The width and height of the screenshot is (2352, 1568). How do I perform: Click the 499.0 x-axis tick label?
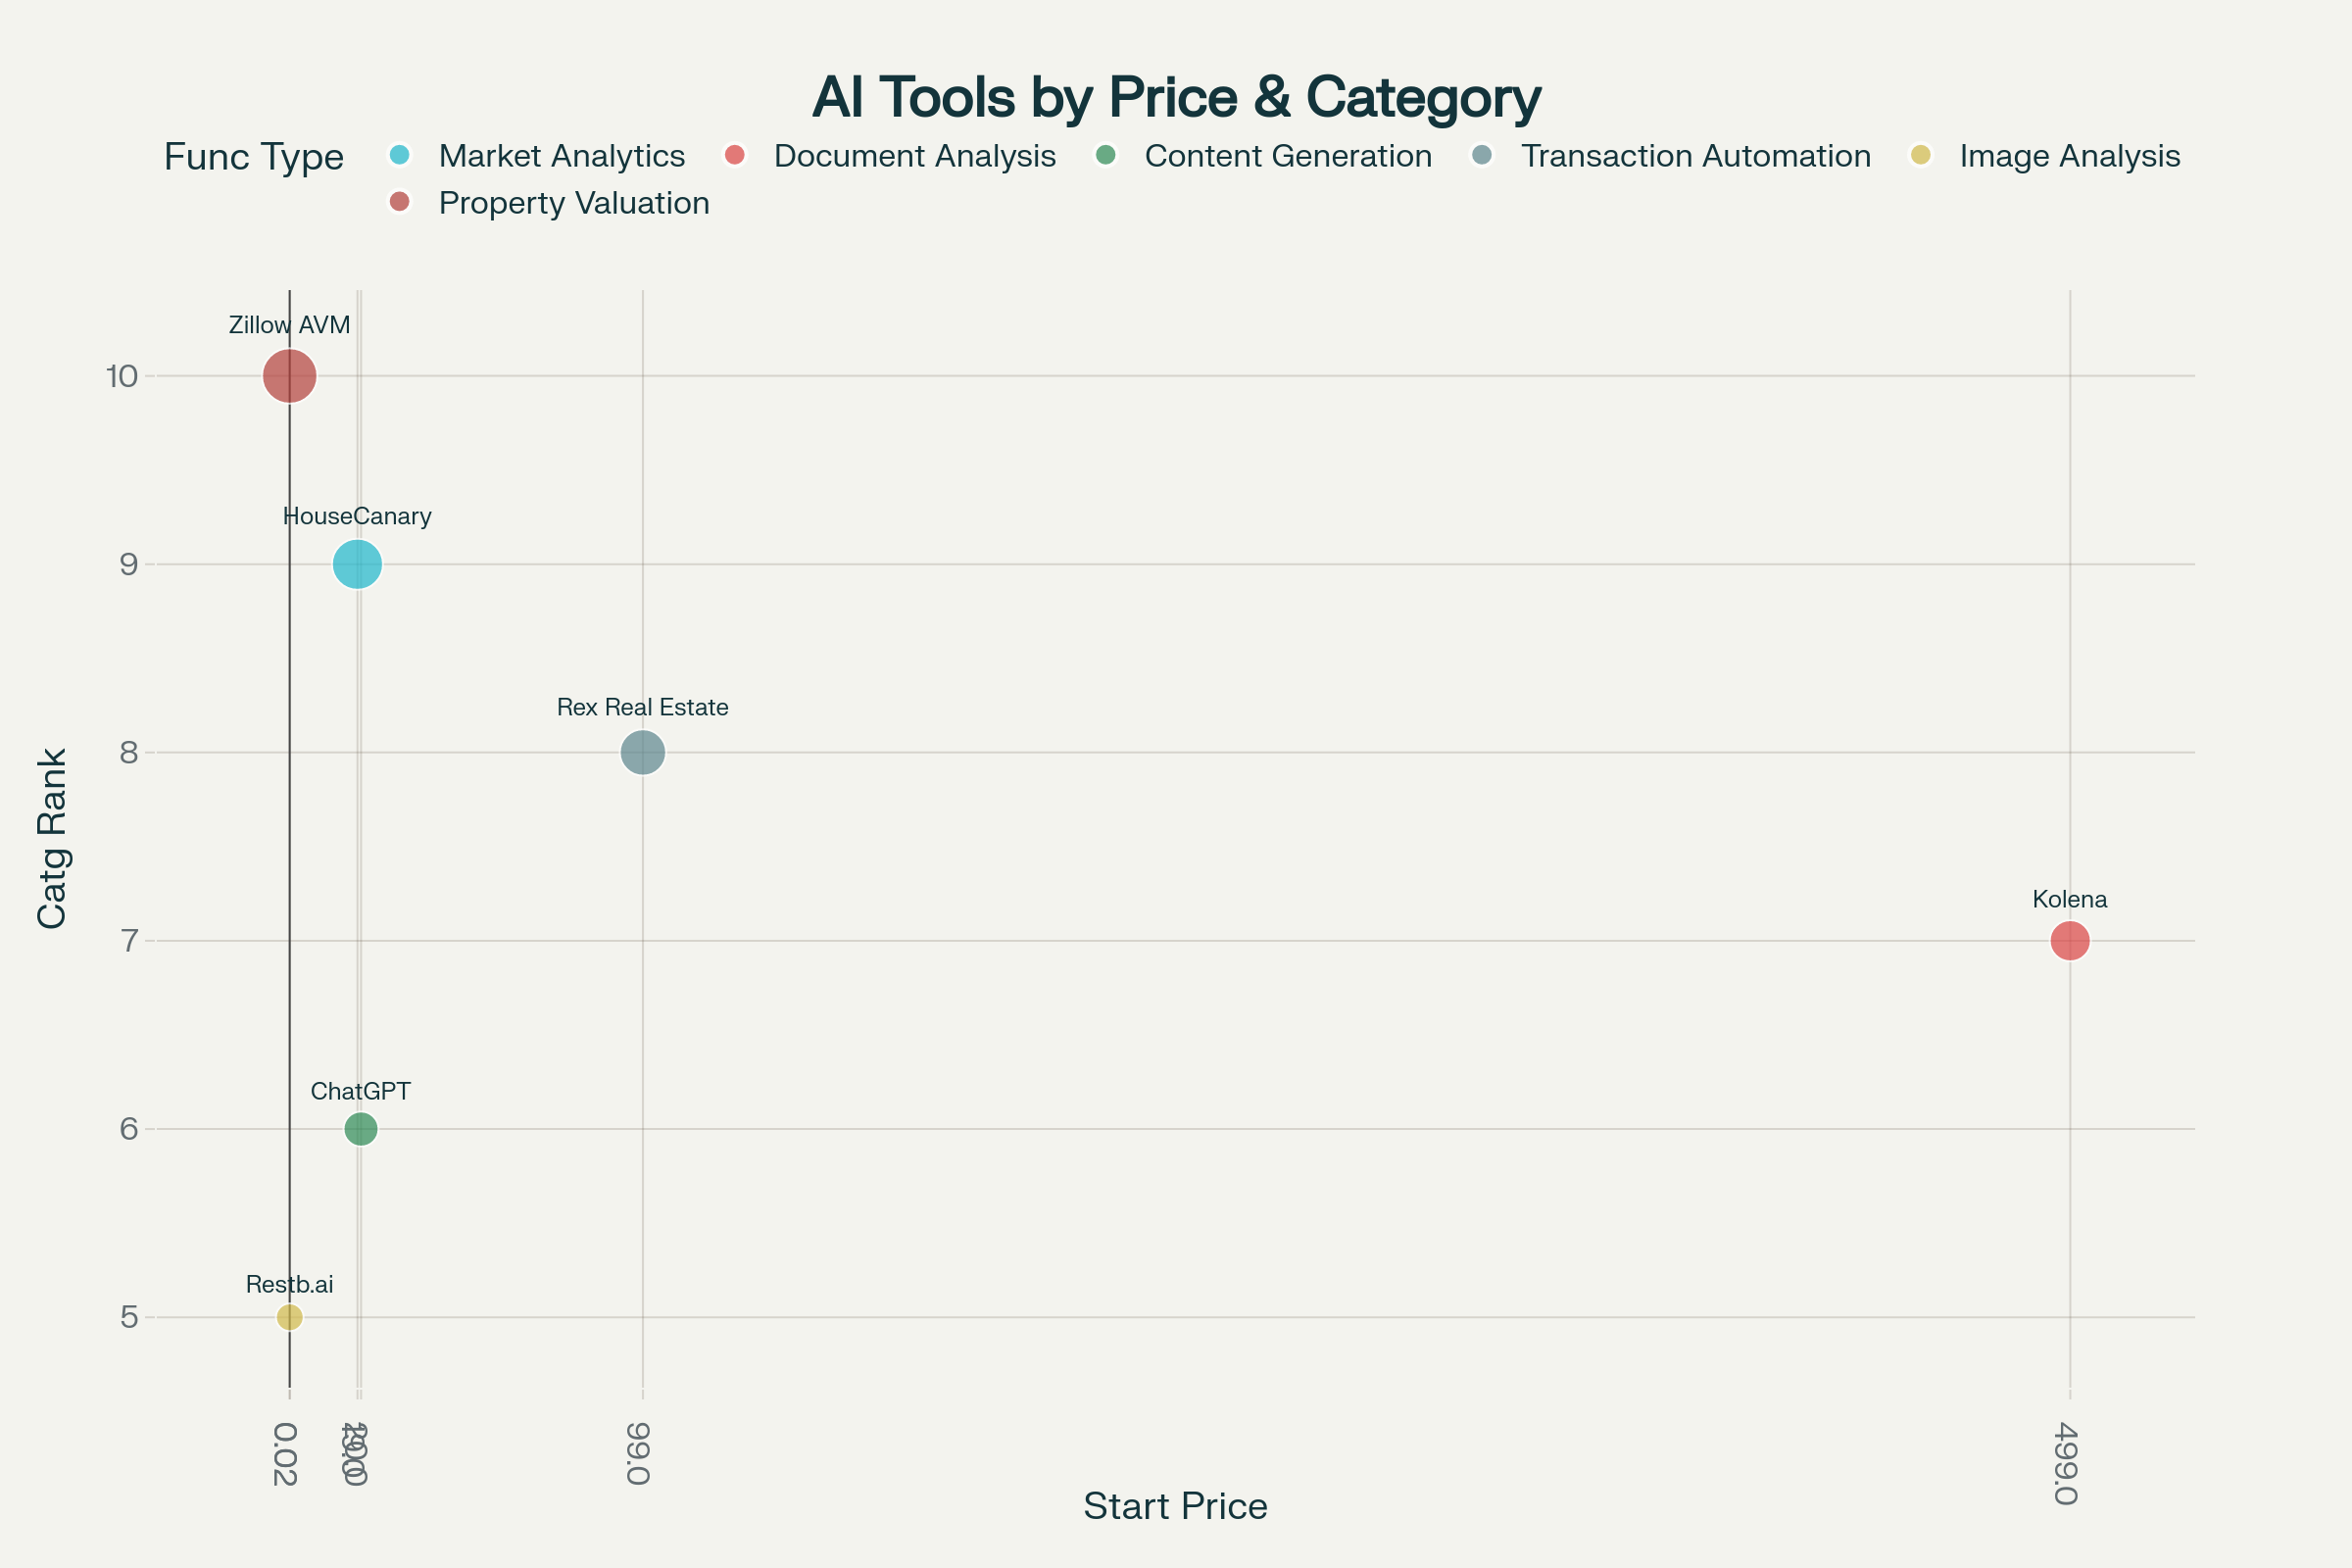2066,1463
